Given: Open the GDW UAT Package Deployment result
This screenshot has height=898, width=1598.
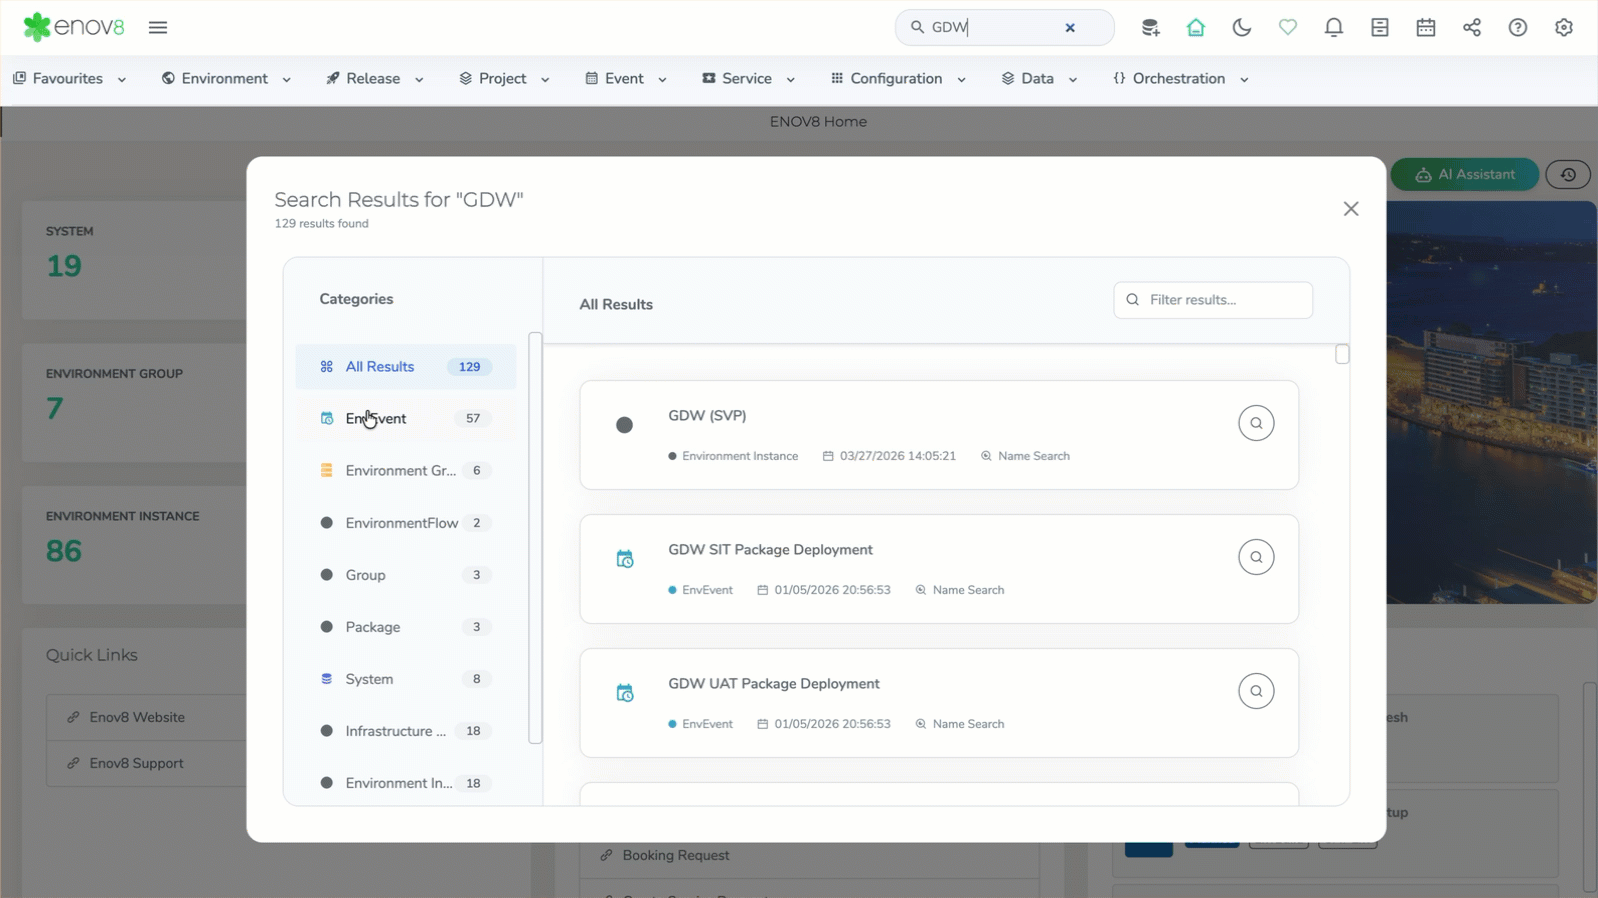Looking at the screenshot, I should pyautogui.click(x=773, y=684).
